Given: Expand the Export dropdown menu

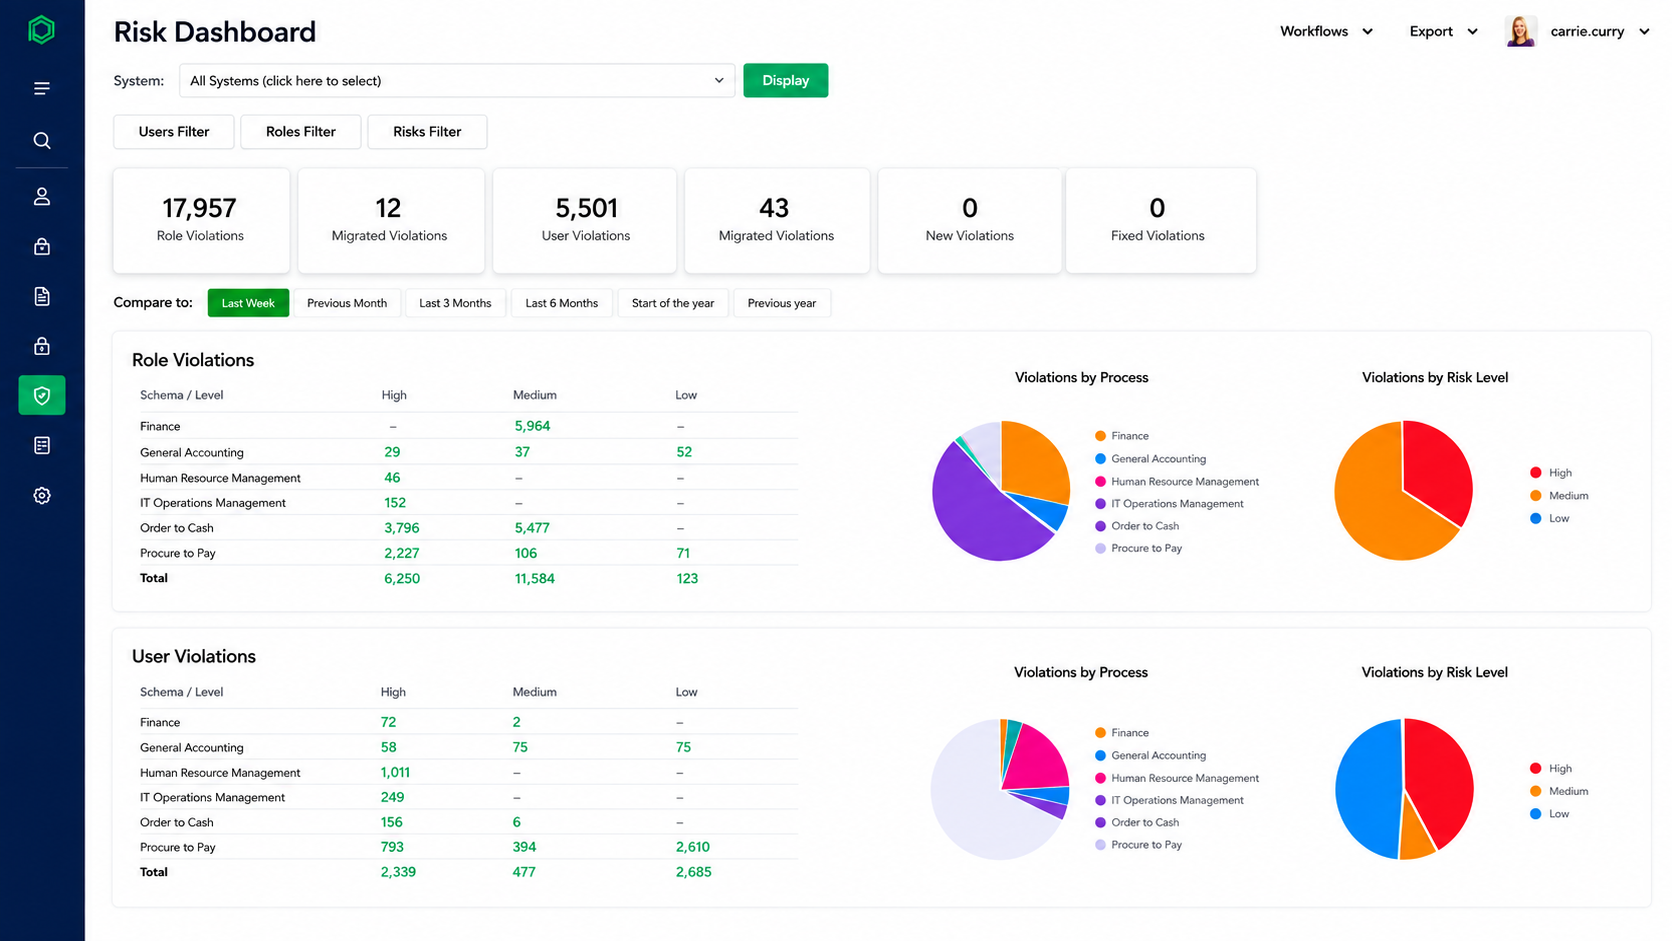Looking at the screenshot, I should [1443, 31].
